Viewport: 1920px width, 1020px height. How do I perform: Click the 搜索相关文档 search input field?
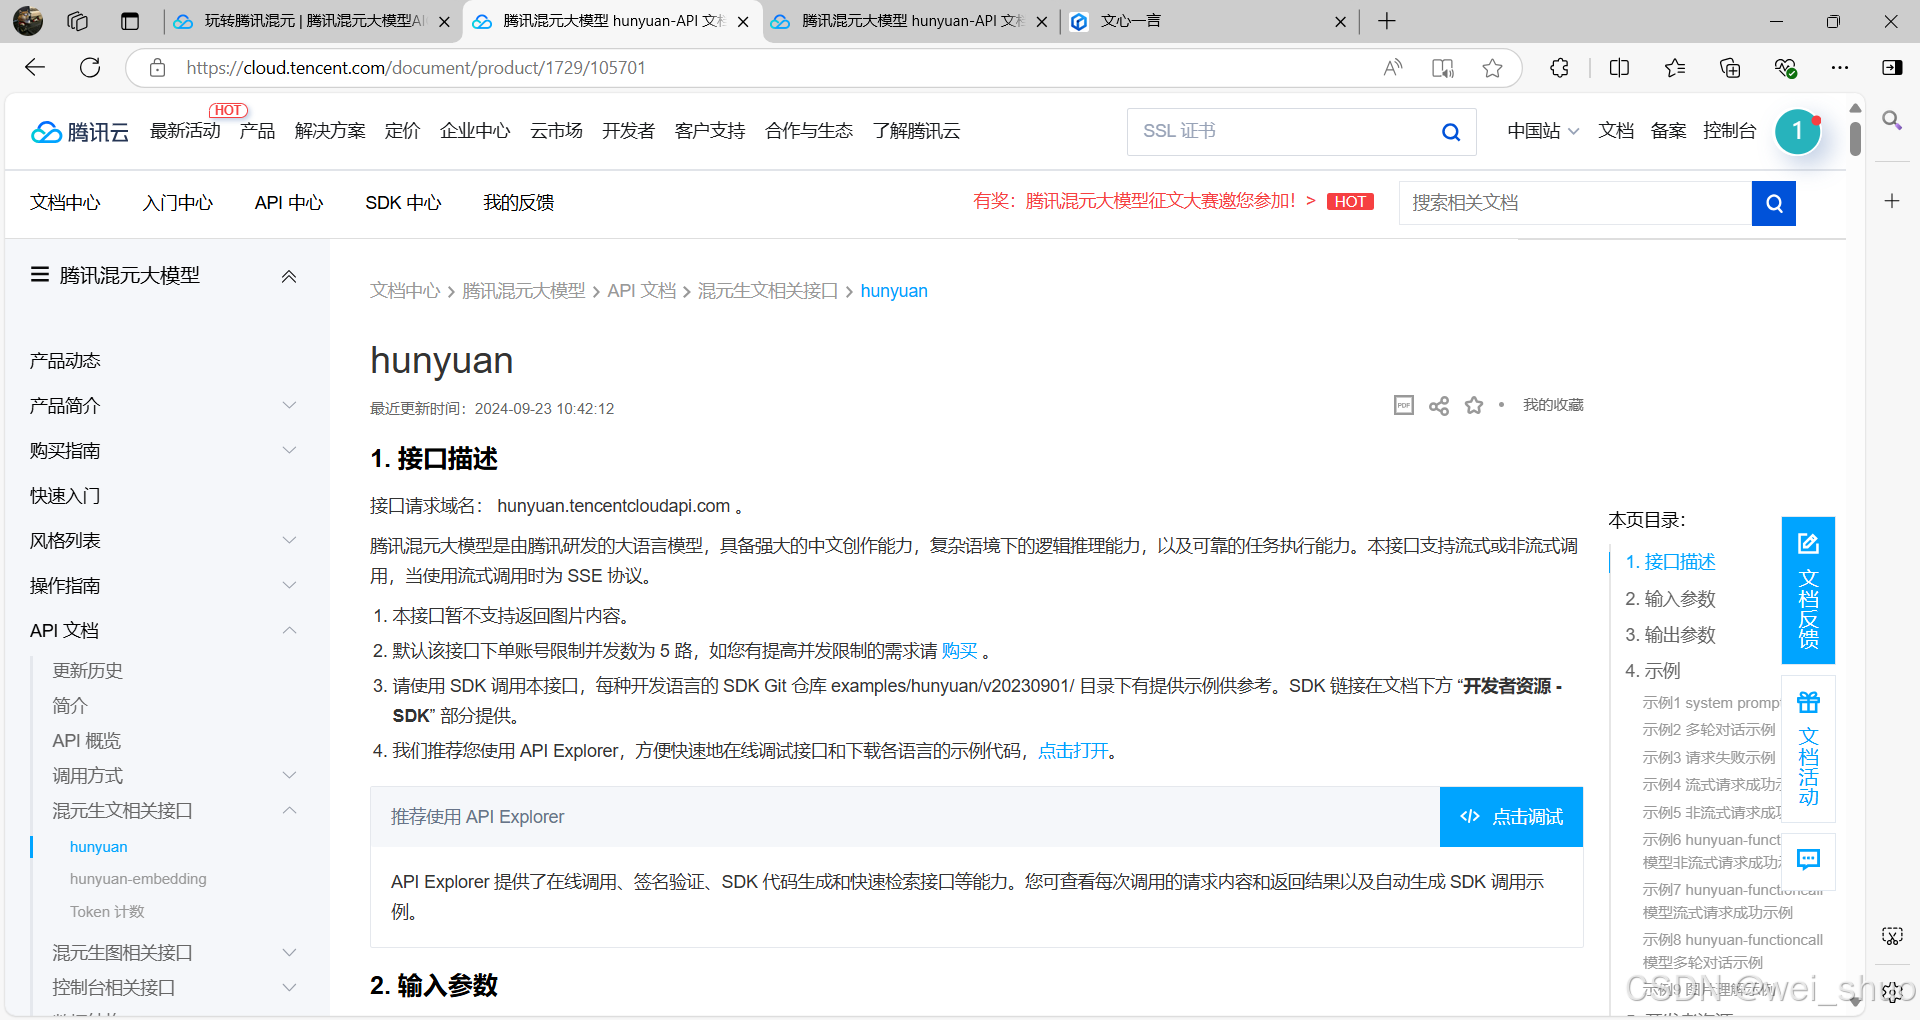pos(1575,203)
